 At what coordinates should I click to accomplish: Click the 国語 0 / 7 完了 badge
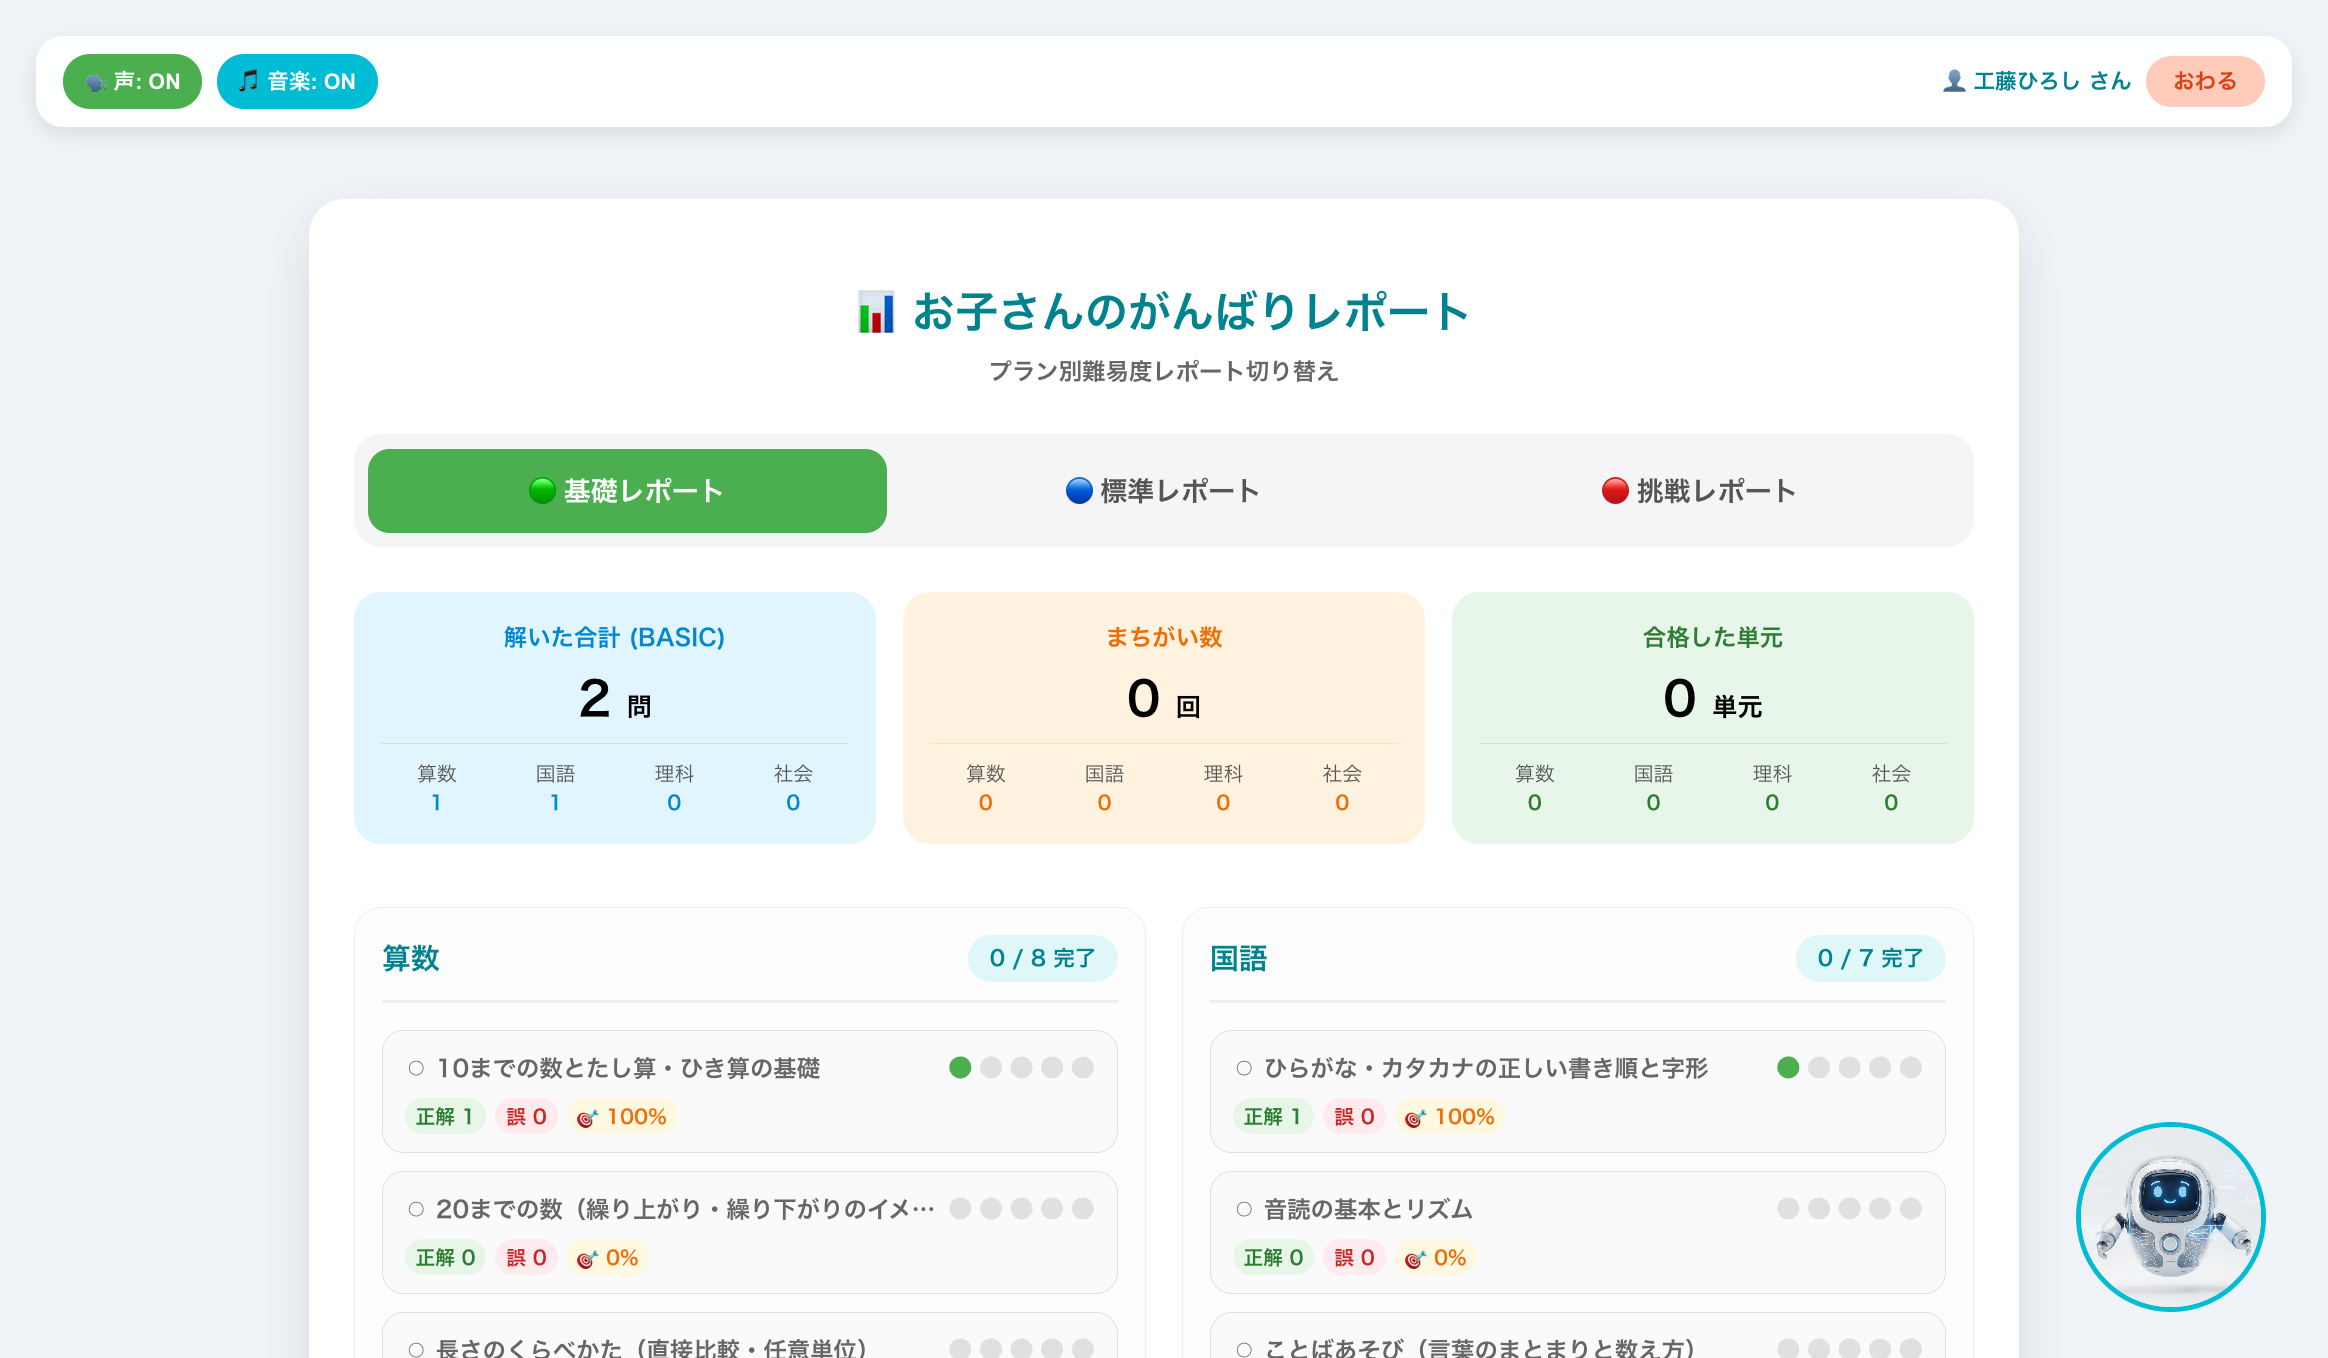pyautogui.click(x=1870, y=958)
